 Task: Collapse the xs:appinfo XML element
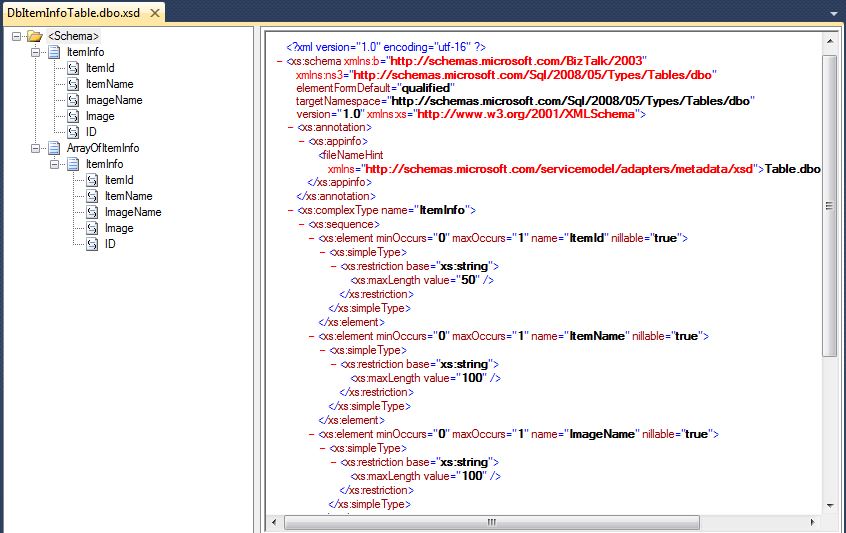(302, 141)
